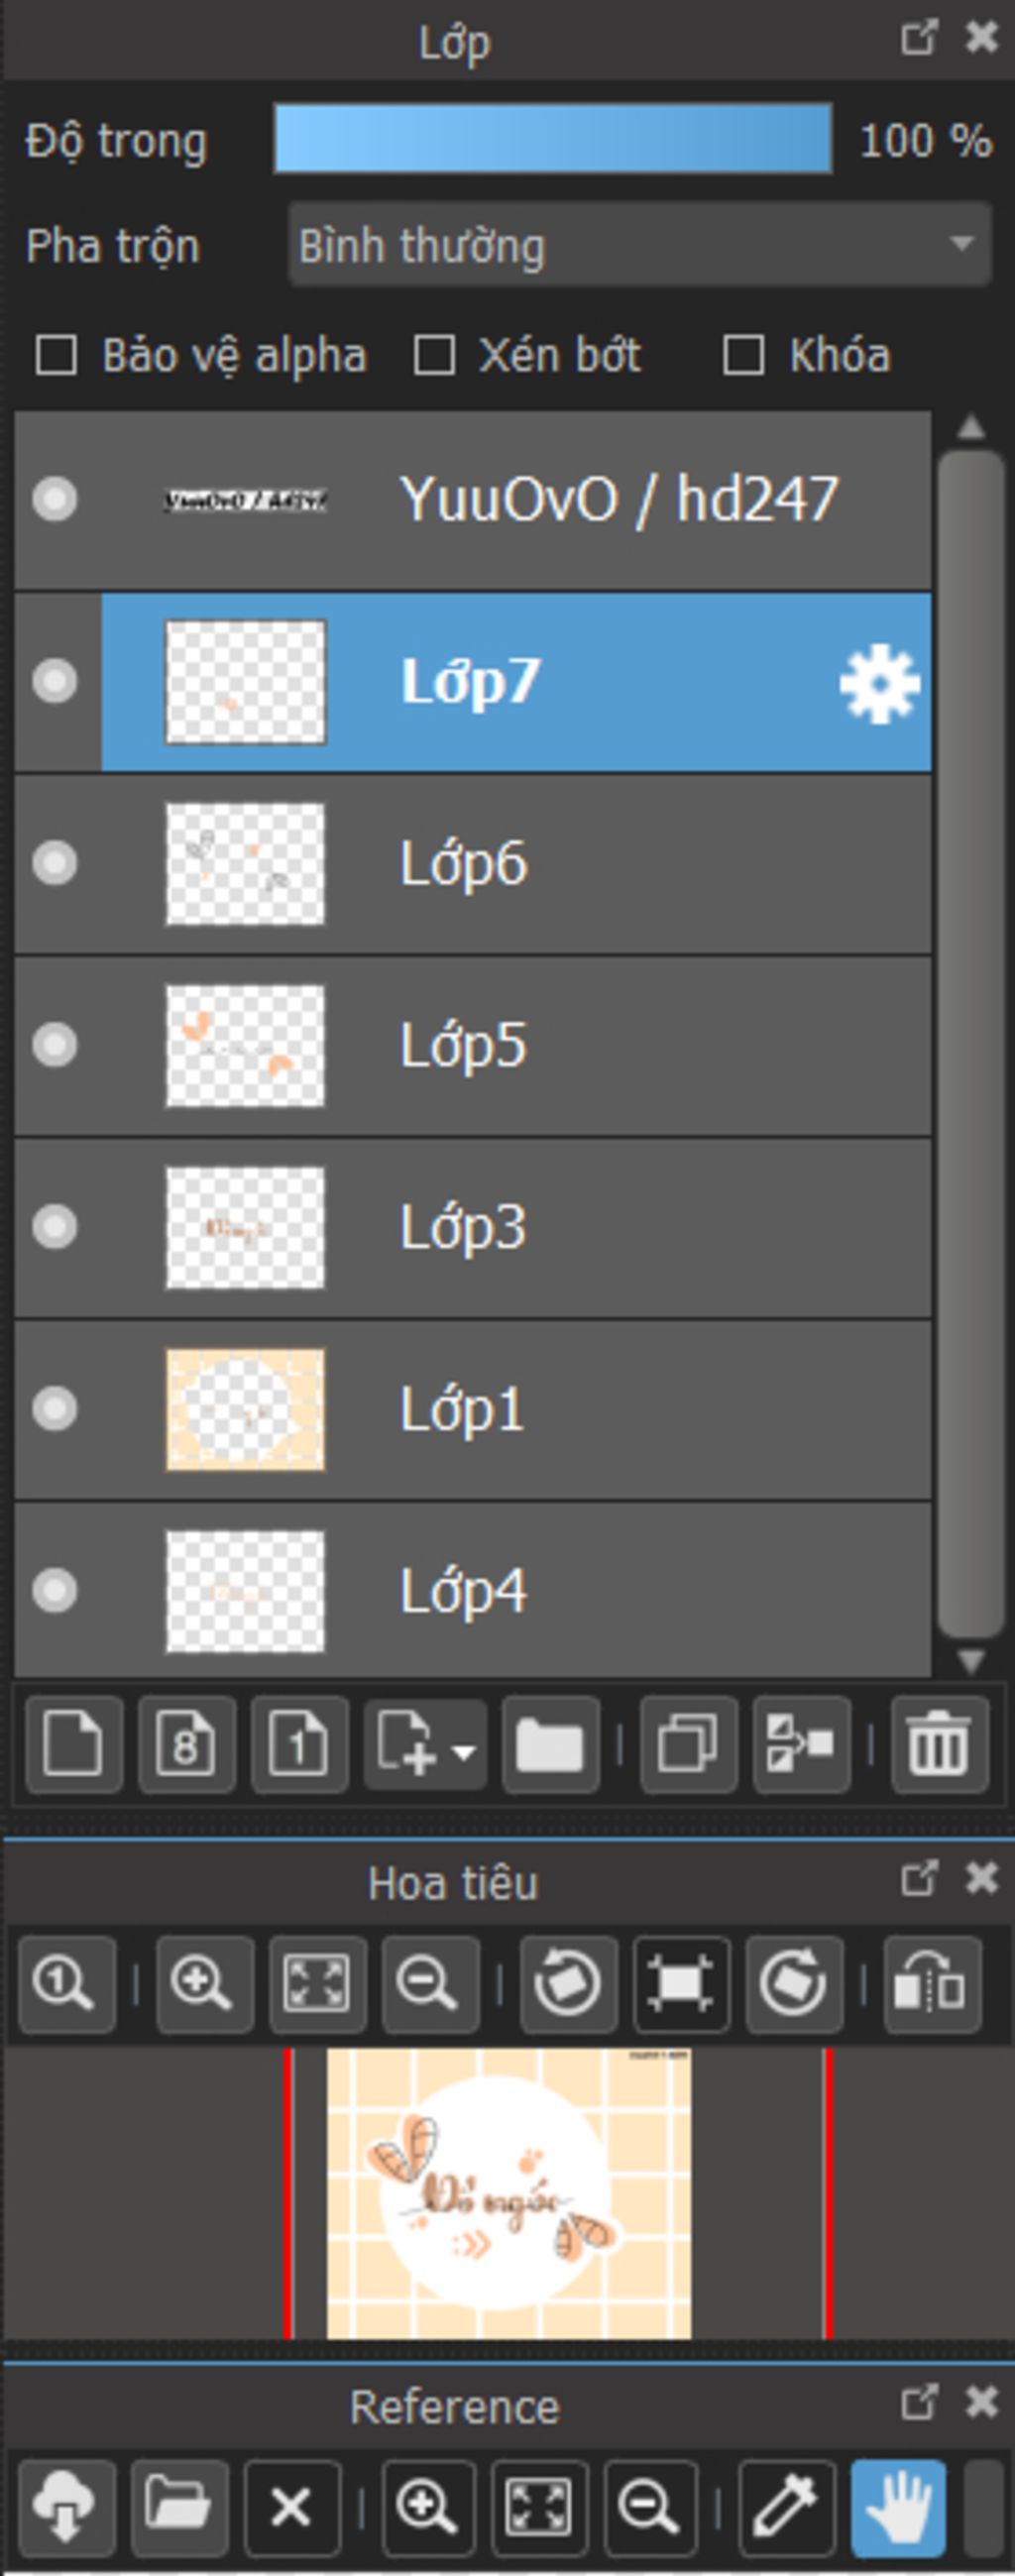Image resolution: width=1015 pixels, height=2576 pixels.
Task: Open the Pha trộn blend mode dropdown
Action: coord(640,245)
